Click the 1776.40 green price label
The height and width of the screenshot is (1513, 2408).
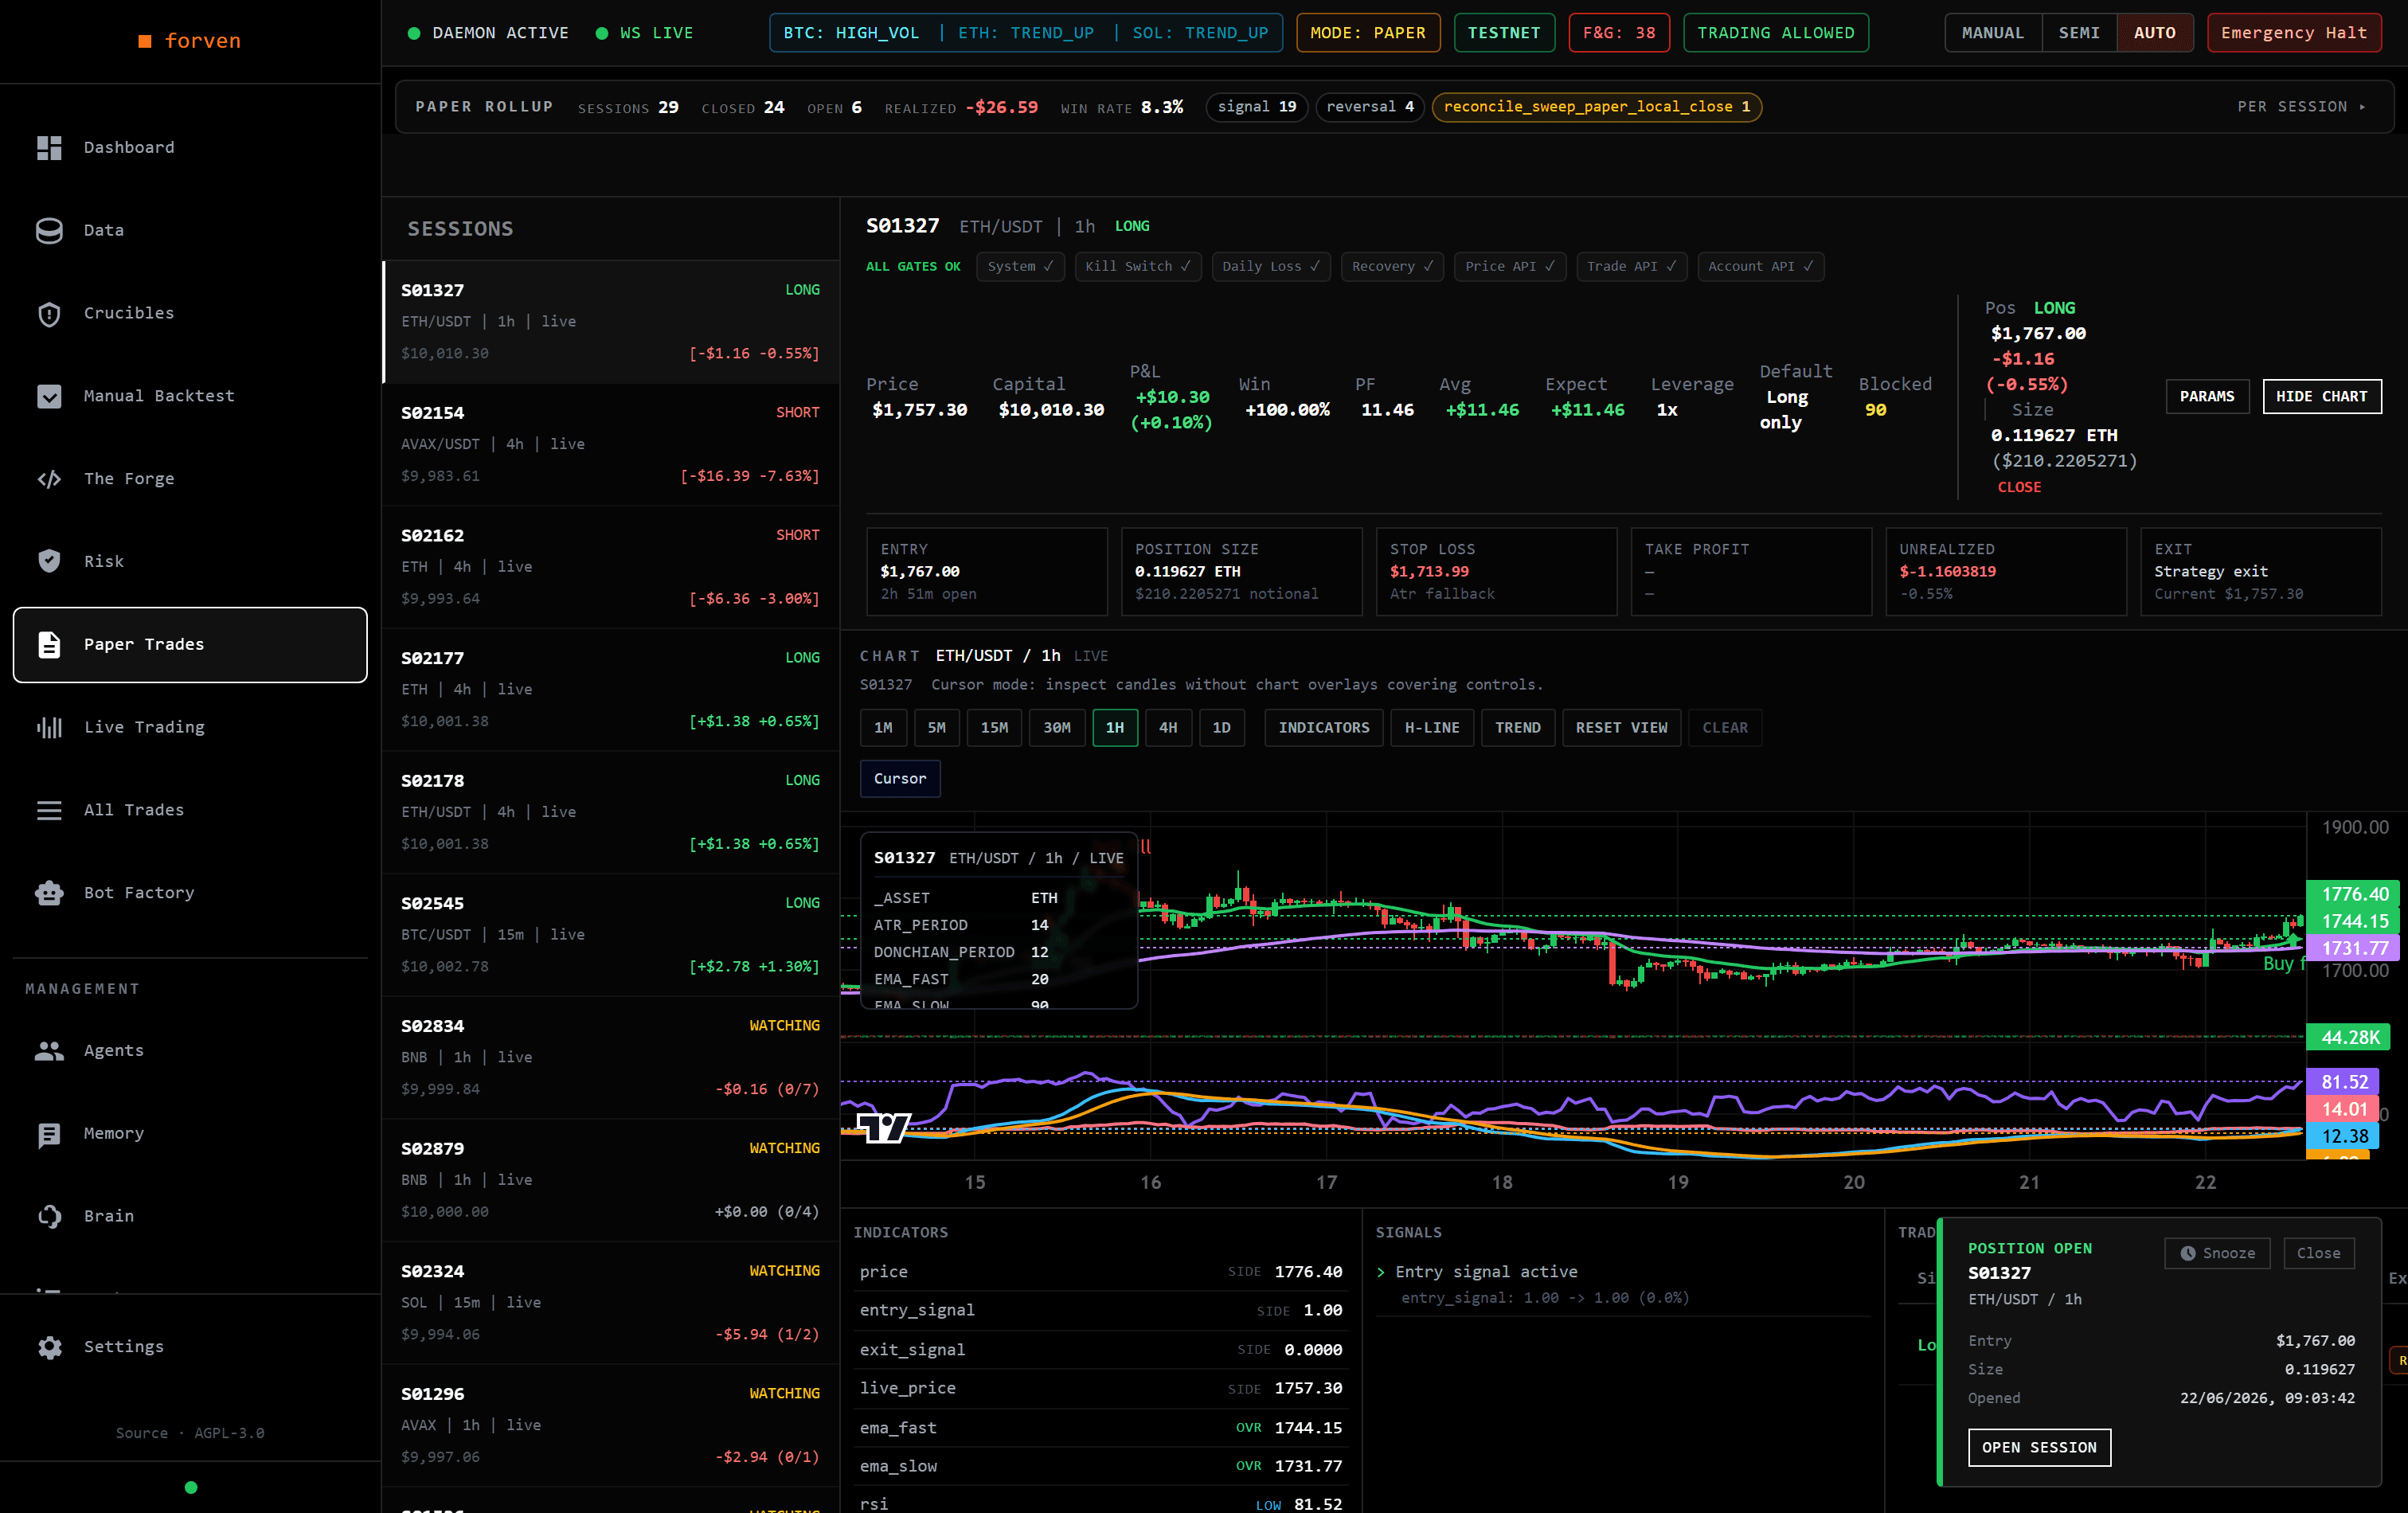[x=2354, y=894]
